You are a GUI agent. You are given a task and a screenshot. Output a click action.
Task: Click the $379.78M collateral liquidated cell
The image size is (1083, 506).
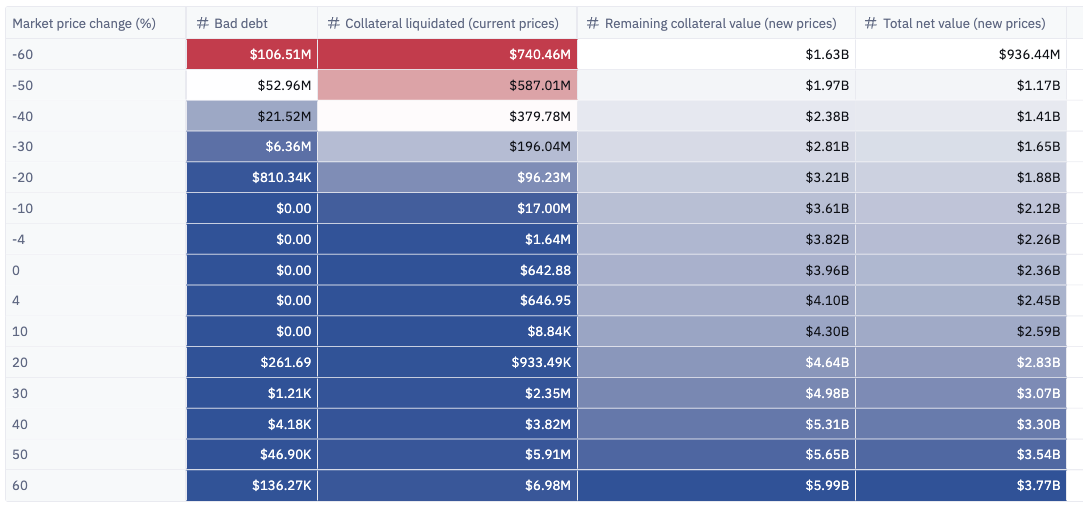(x=447, y=116)
